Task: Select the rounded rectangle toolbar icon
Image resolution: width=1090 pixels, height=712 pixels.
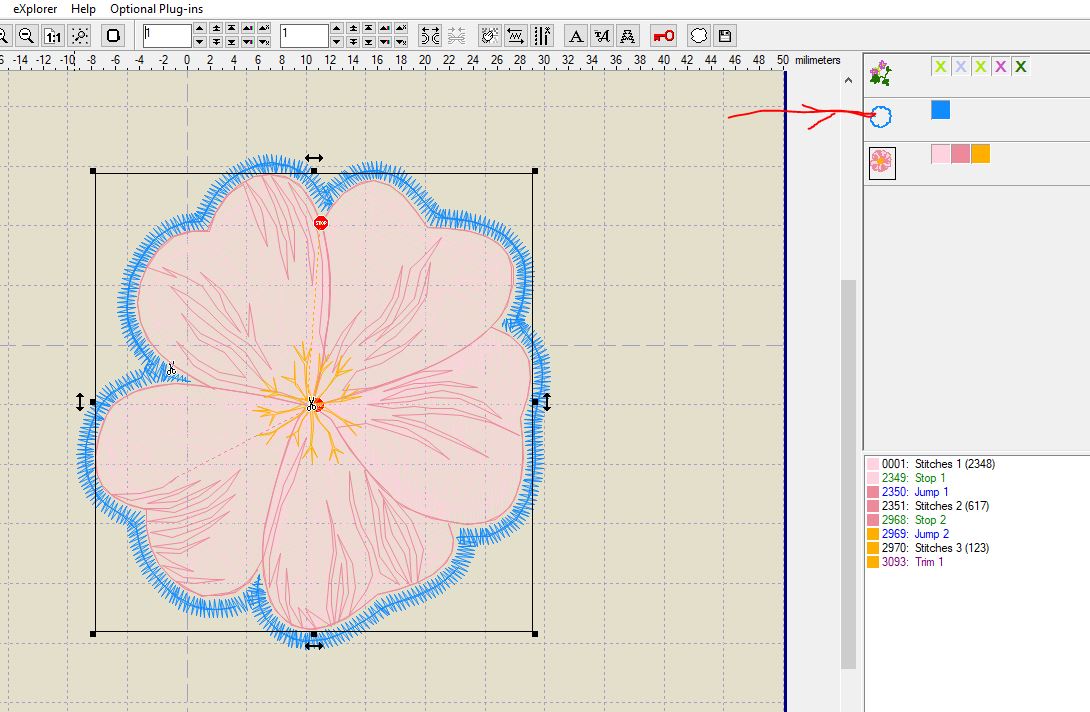Action: [114, 36]
